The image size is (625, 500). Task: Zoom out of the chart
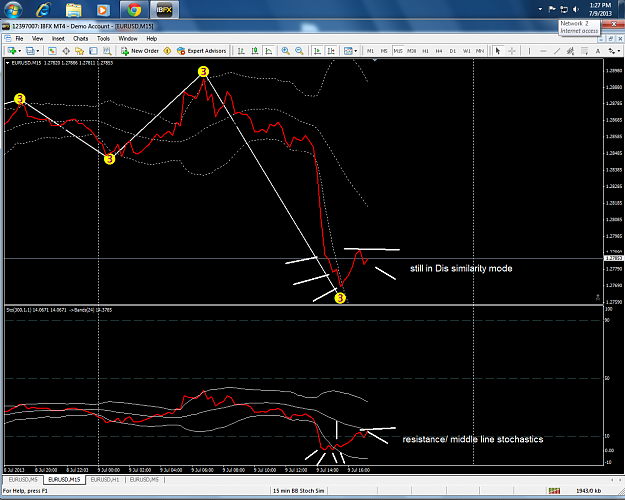pyautogui.click(x=299, y=51)
